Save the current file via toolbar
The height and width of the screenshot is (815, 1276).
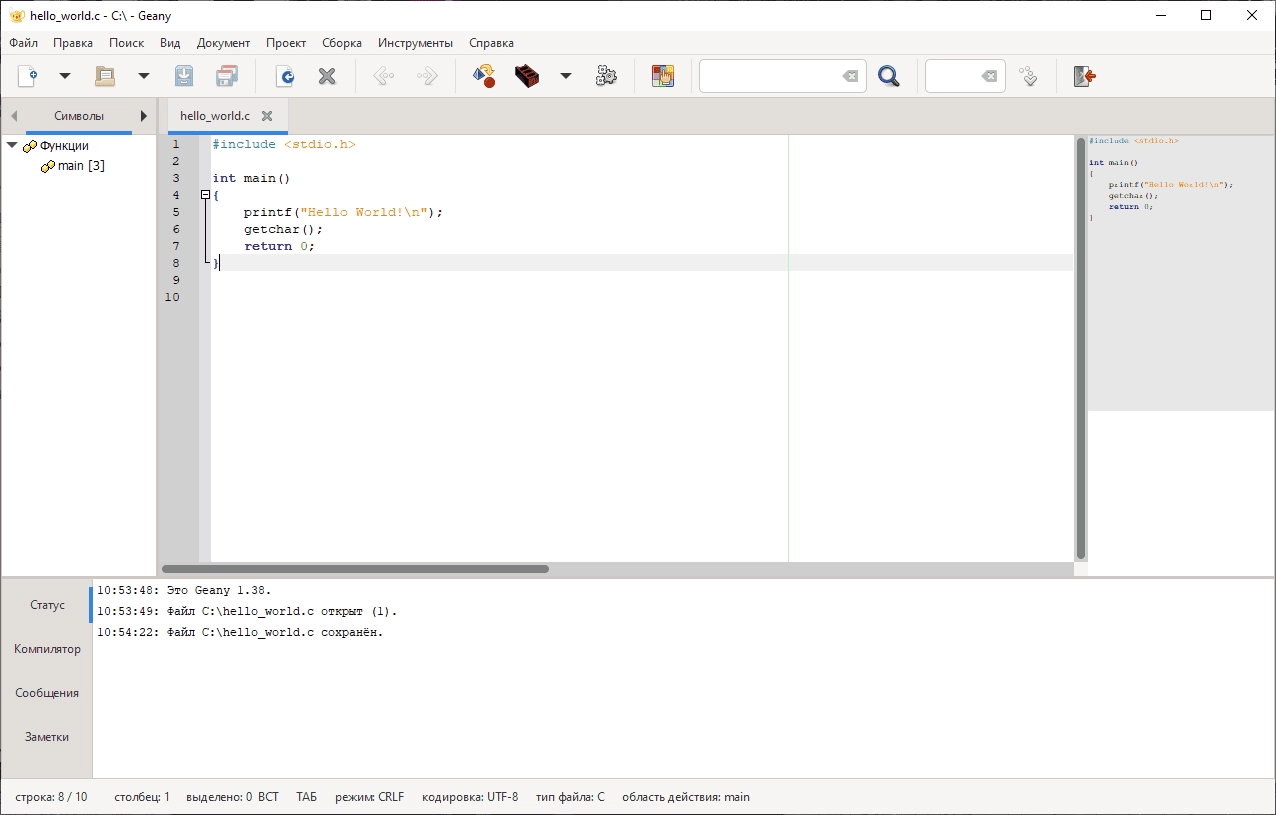[x=184, y=76]
